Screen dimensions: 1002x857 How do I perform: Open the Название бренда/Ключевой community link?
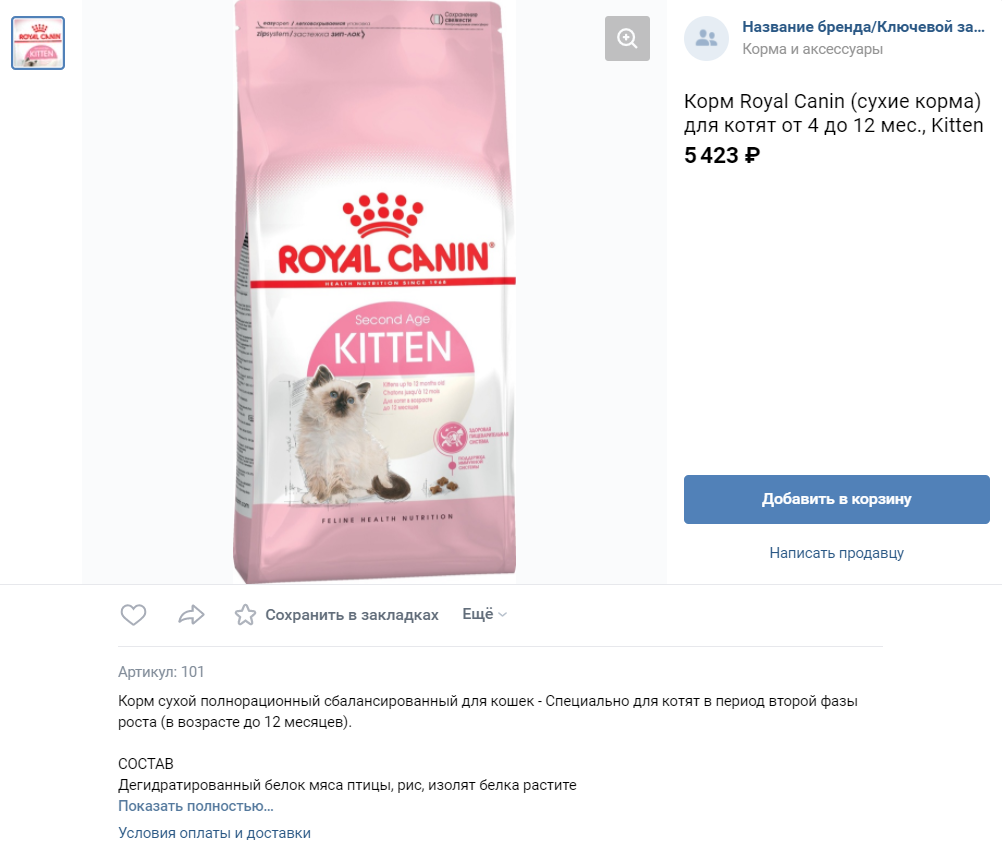pos(863,27)
